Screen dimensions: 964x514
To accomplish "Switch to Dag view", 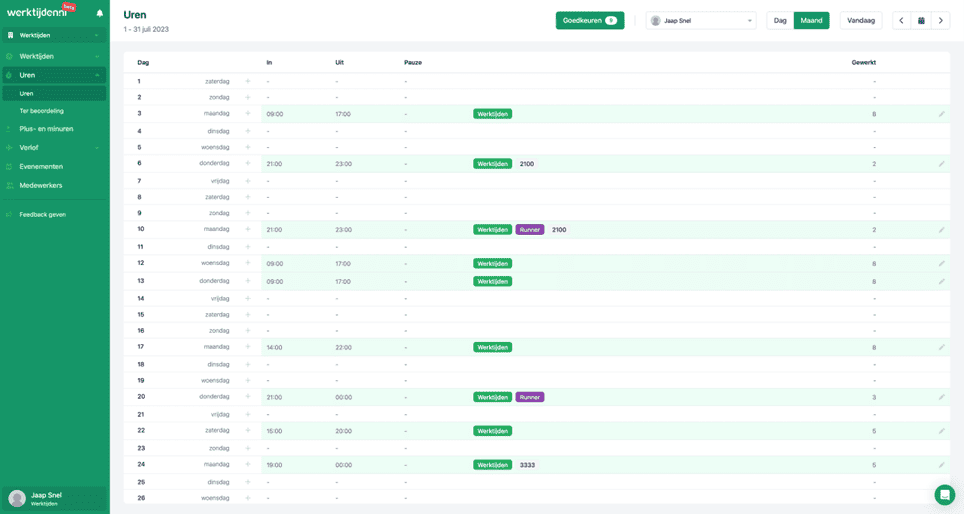I will 780,20.
